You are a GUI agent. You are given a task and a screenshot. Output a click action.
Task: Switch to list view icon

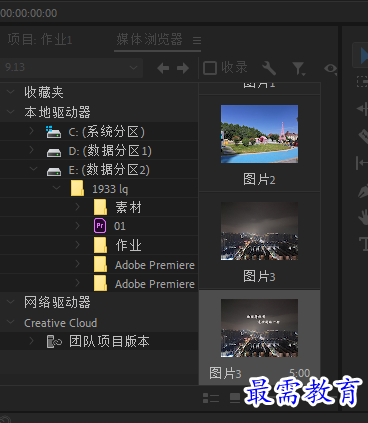coord(211,398)
